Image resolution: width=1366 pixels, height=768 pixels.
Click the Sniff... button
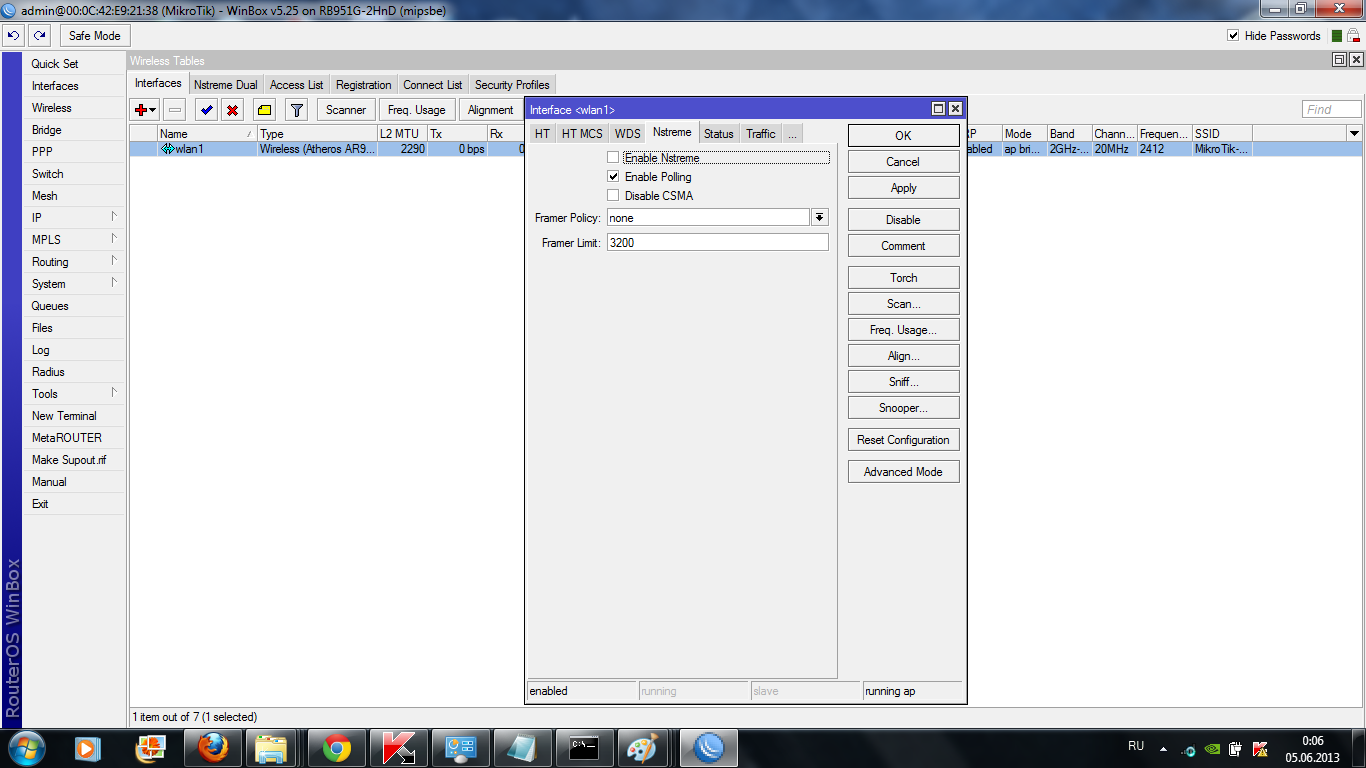903,382
